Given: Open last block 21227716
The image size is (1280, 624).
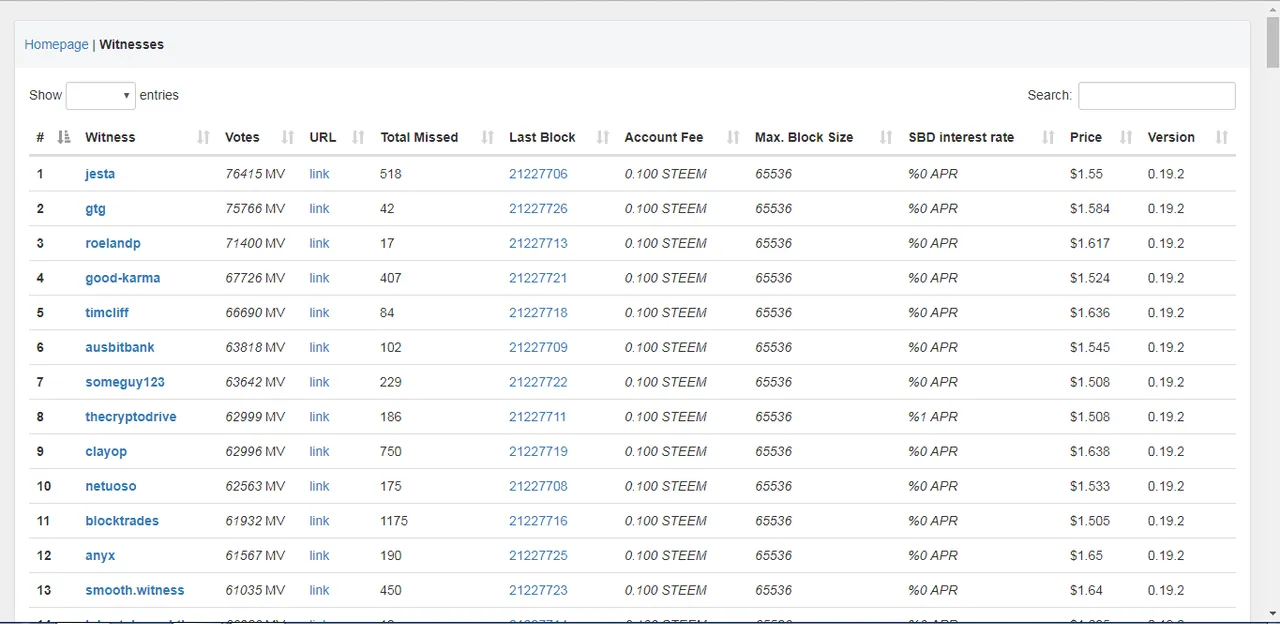Looking at the screenshot, I should click(x=538, y=521).
